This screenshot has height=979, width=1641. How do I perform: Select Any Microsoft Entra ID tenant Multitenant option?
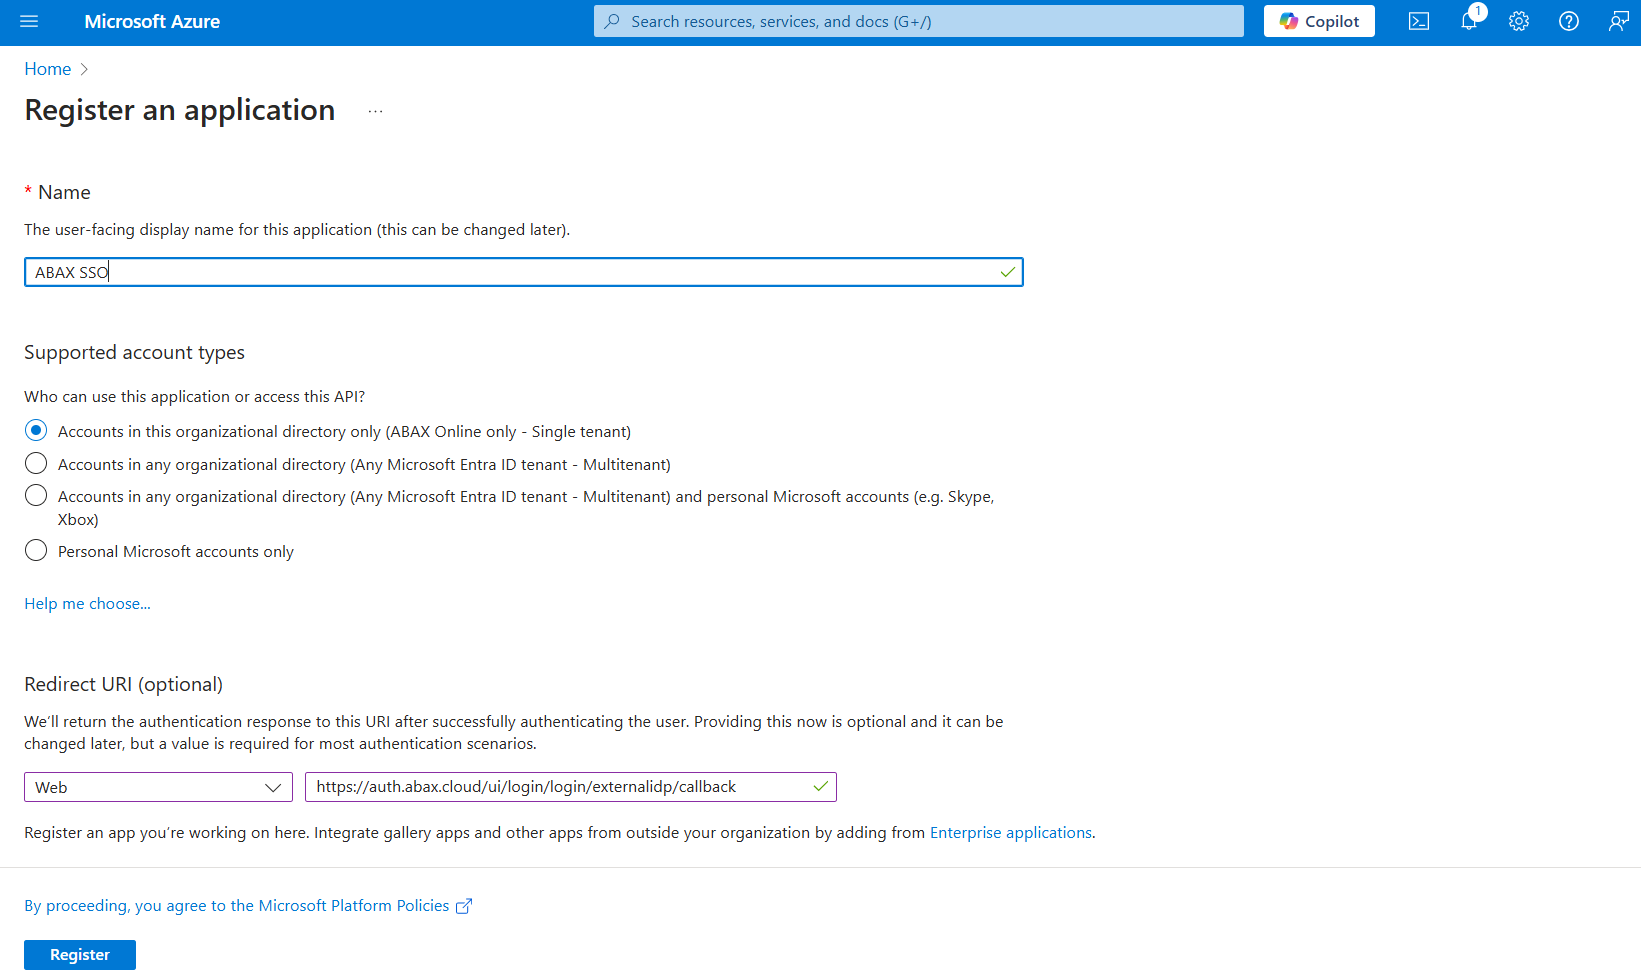(36, 464)
